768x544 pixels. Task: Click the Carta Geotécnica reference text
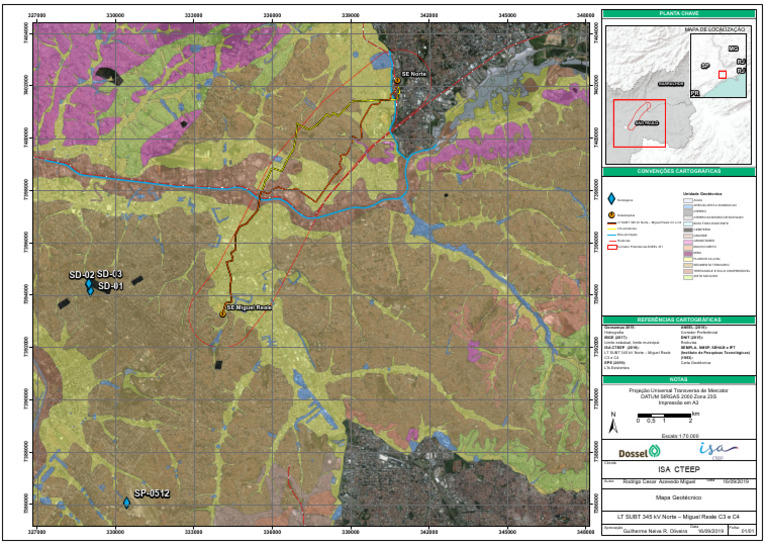click(x=695, y=363)
